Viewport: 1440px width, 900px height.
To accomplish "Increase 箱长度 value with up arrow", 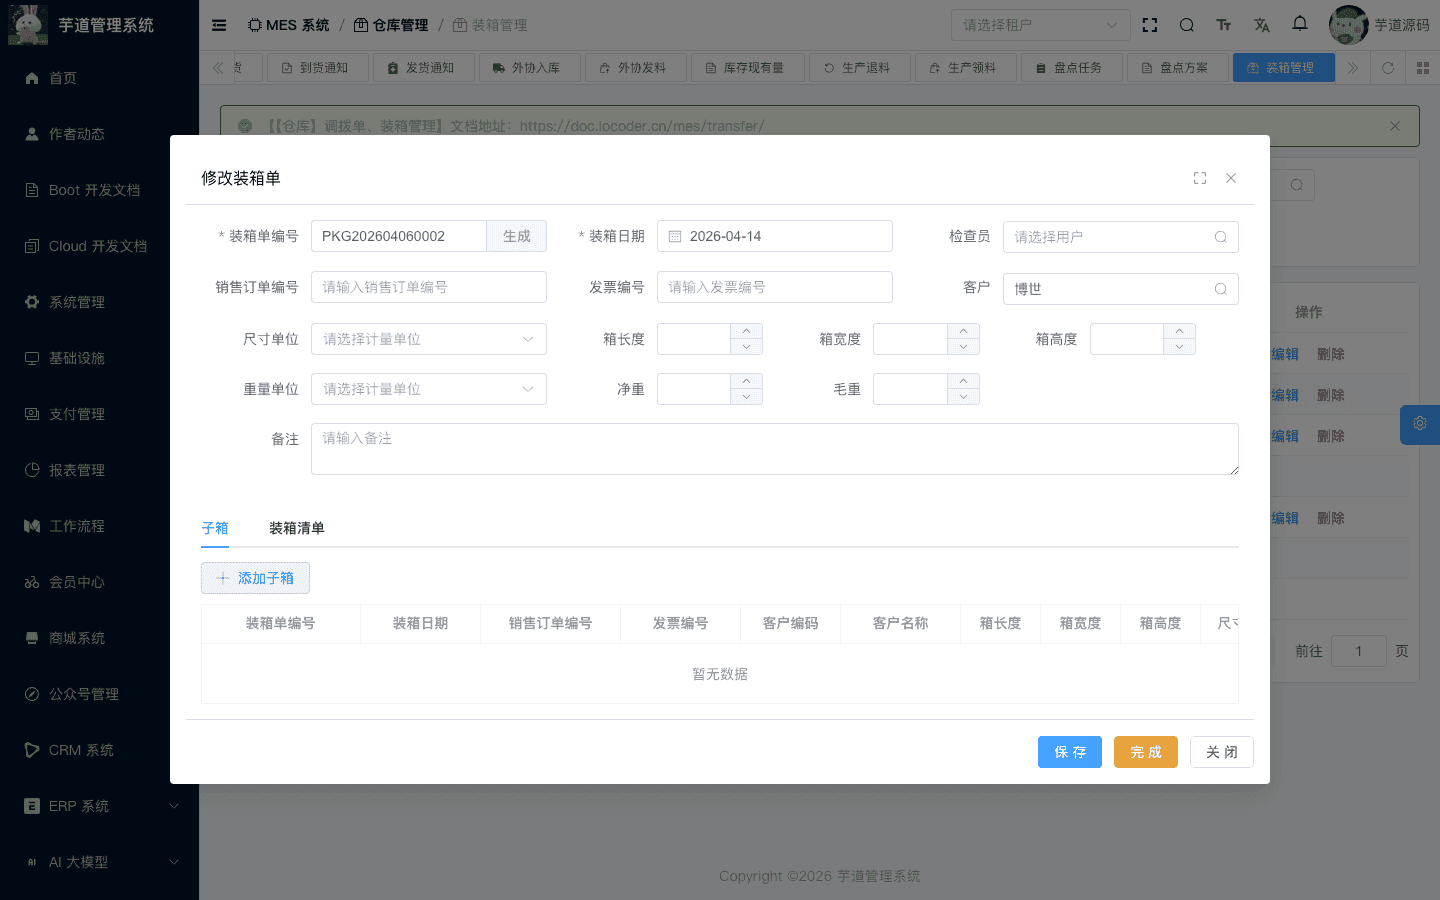I will 746,331.
